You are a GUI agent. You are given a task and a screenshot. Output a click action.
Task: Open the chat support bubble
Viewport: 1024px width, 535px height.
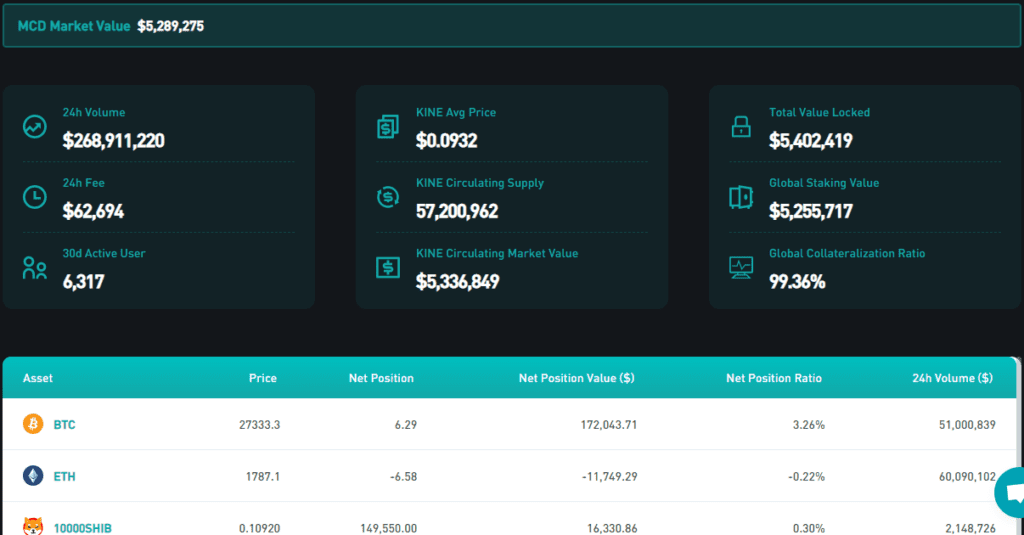(1011, 493)
